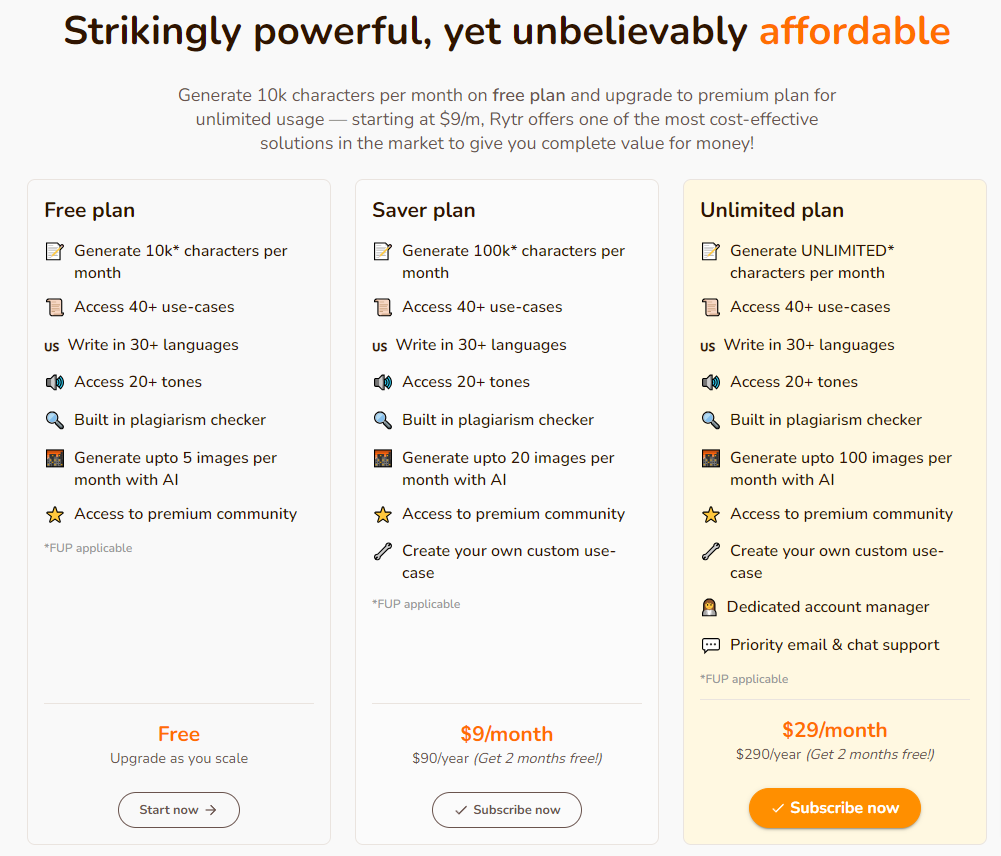Click the star icon in Unlimited plan
This screenshot has height=856, width=1001.
(710, 515)
